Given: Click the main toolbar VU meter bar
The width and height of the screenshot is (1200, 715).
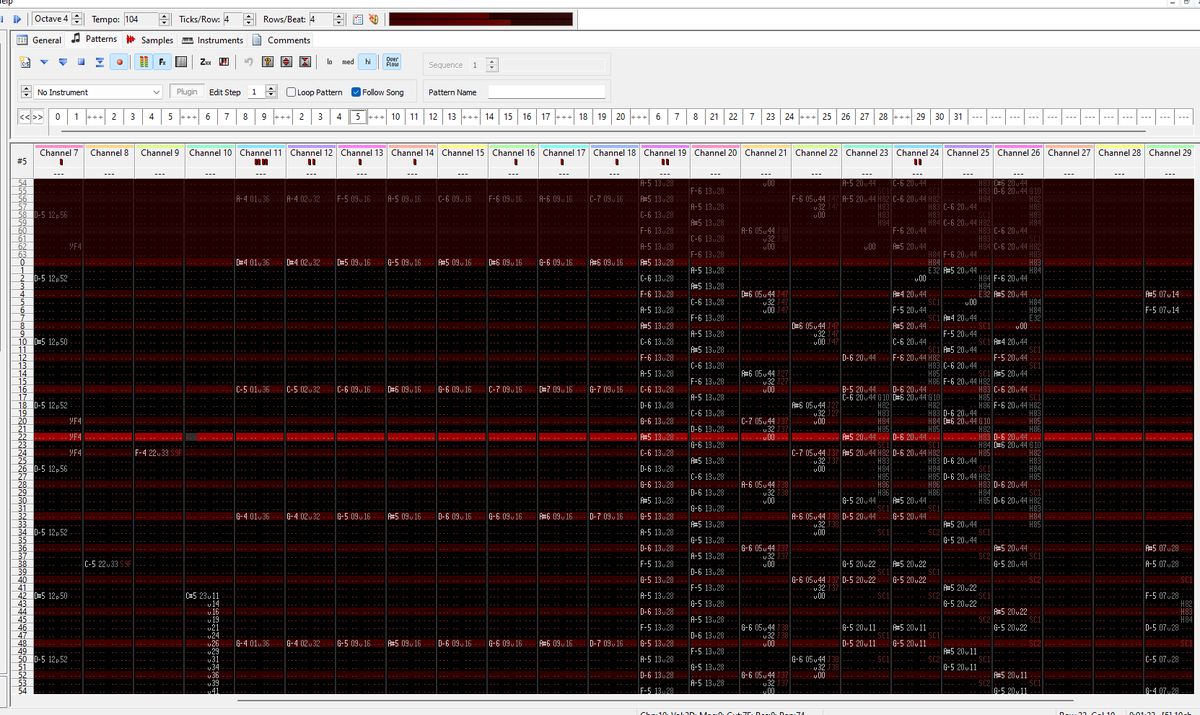Looking at the screenshot, I should (x=481, y=19).
